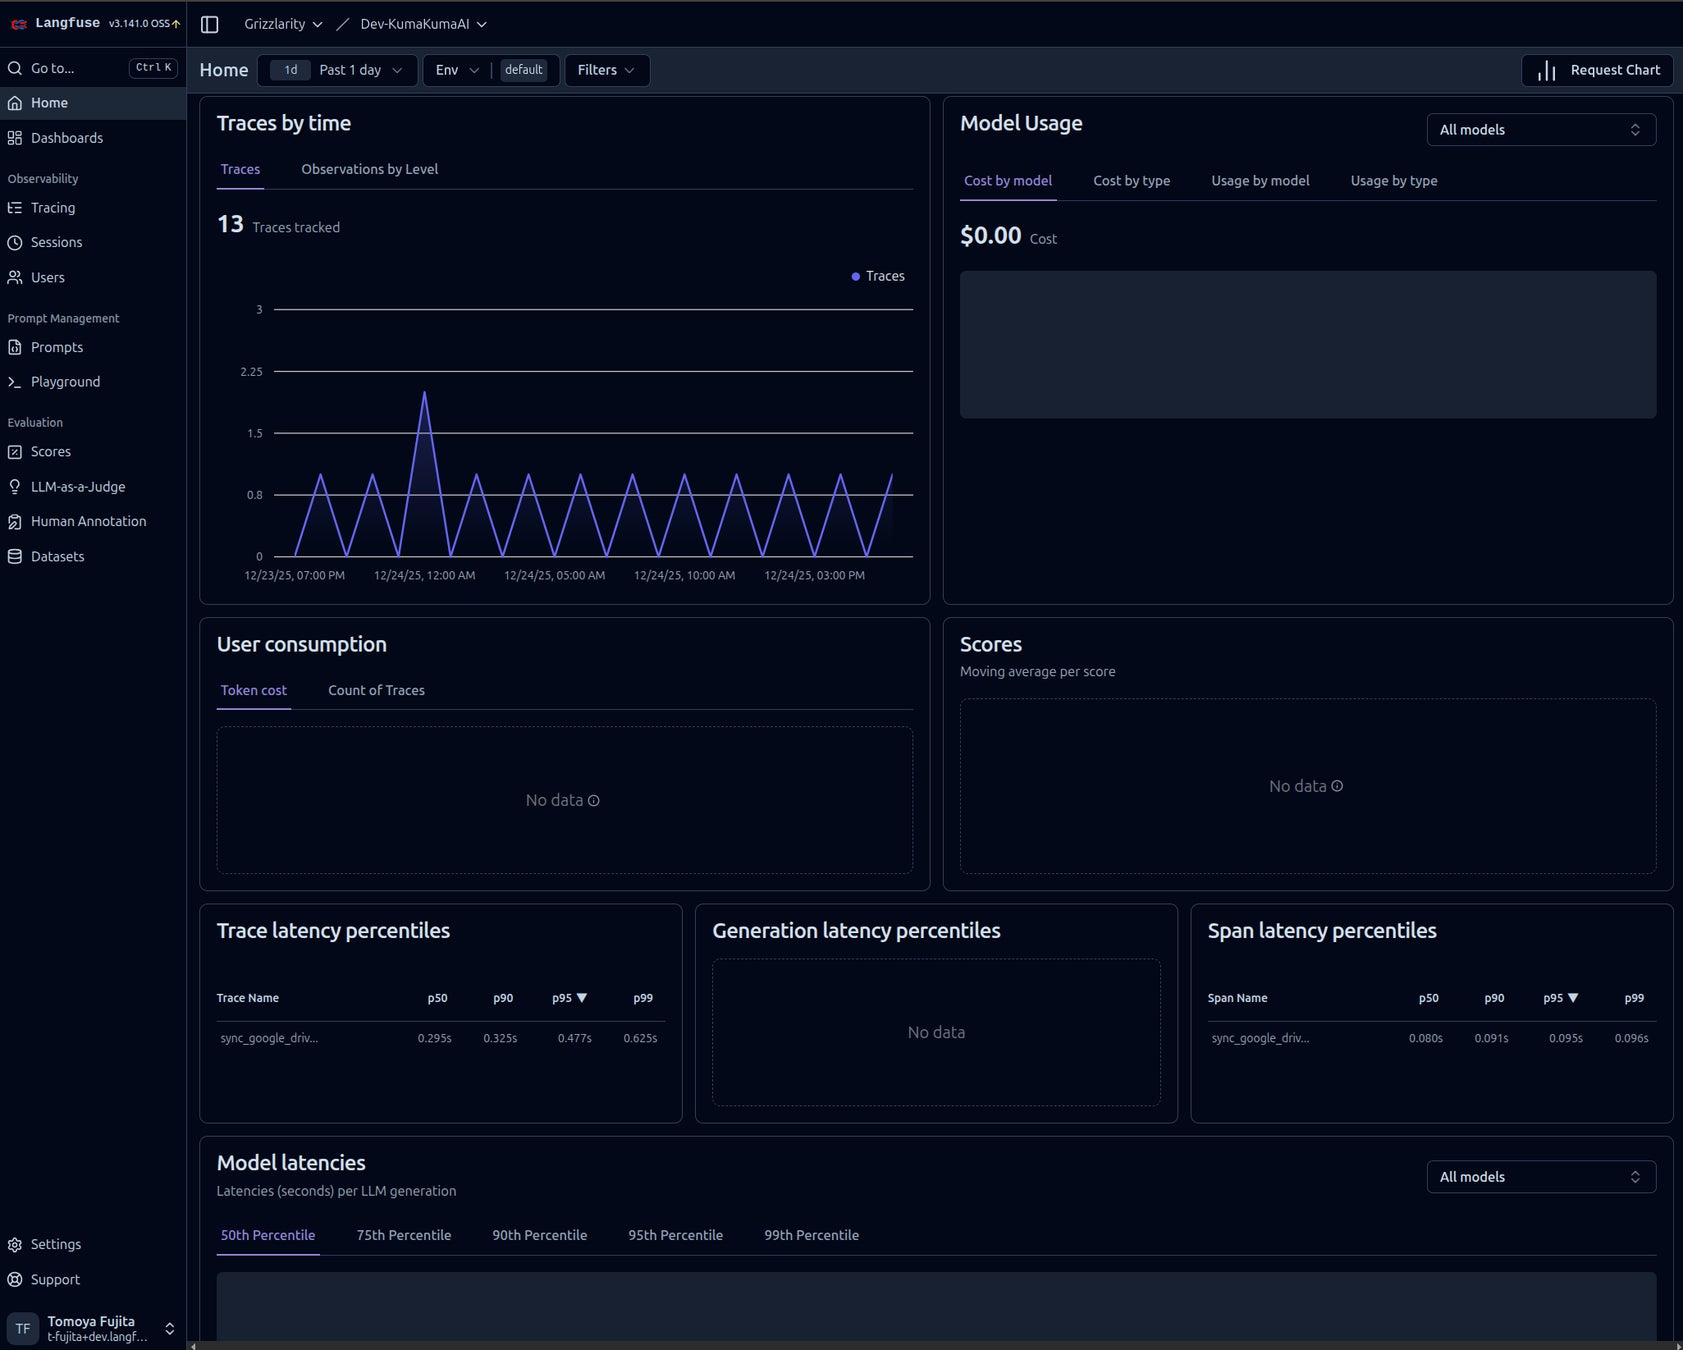This screenshot has height=1350, width=1683.
Task: Click info icon in Scores No data
Action: click(1337, 786)
